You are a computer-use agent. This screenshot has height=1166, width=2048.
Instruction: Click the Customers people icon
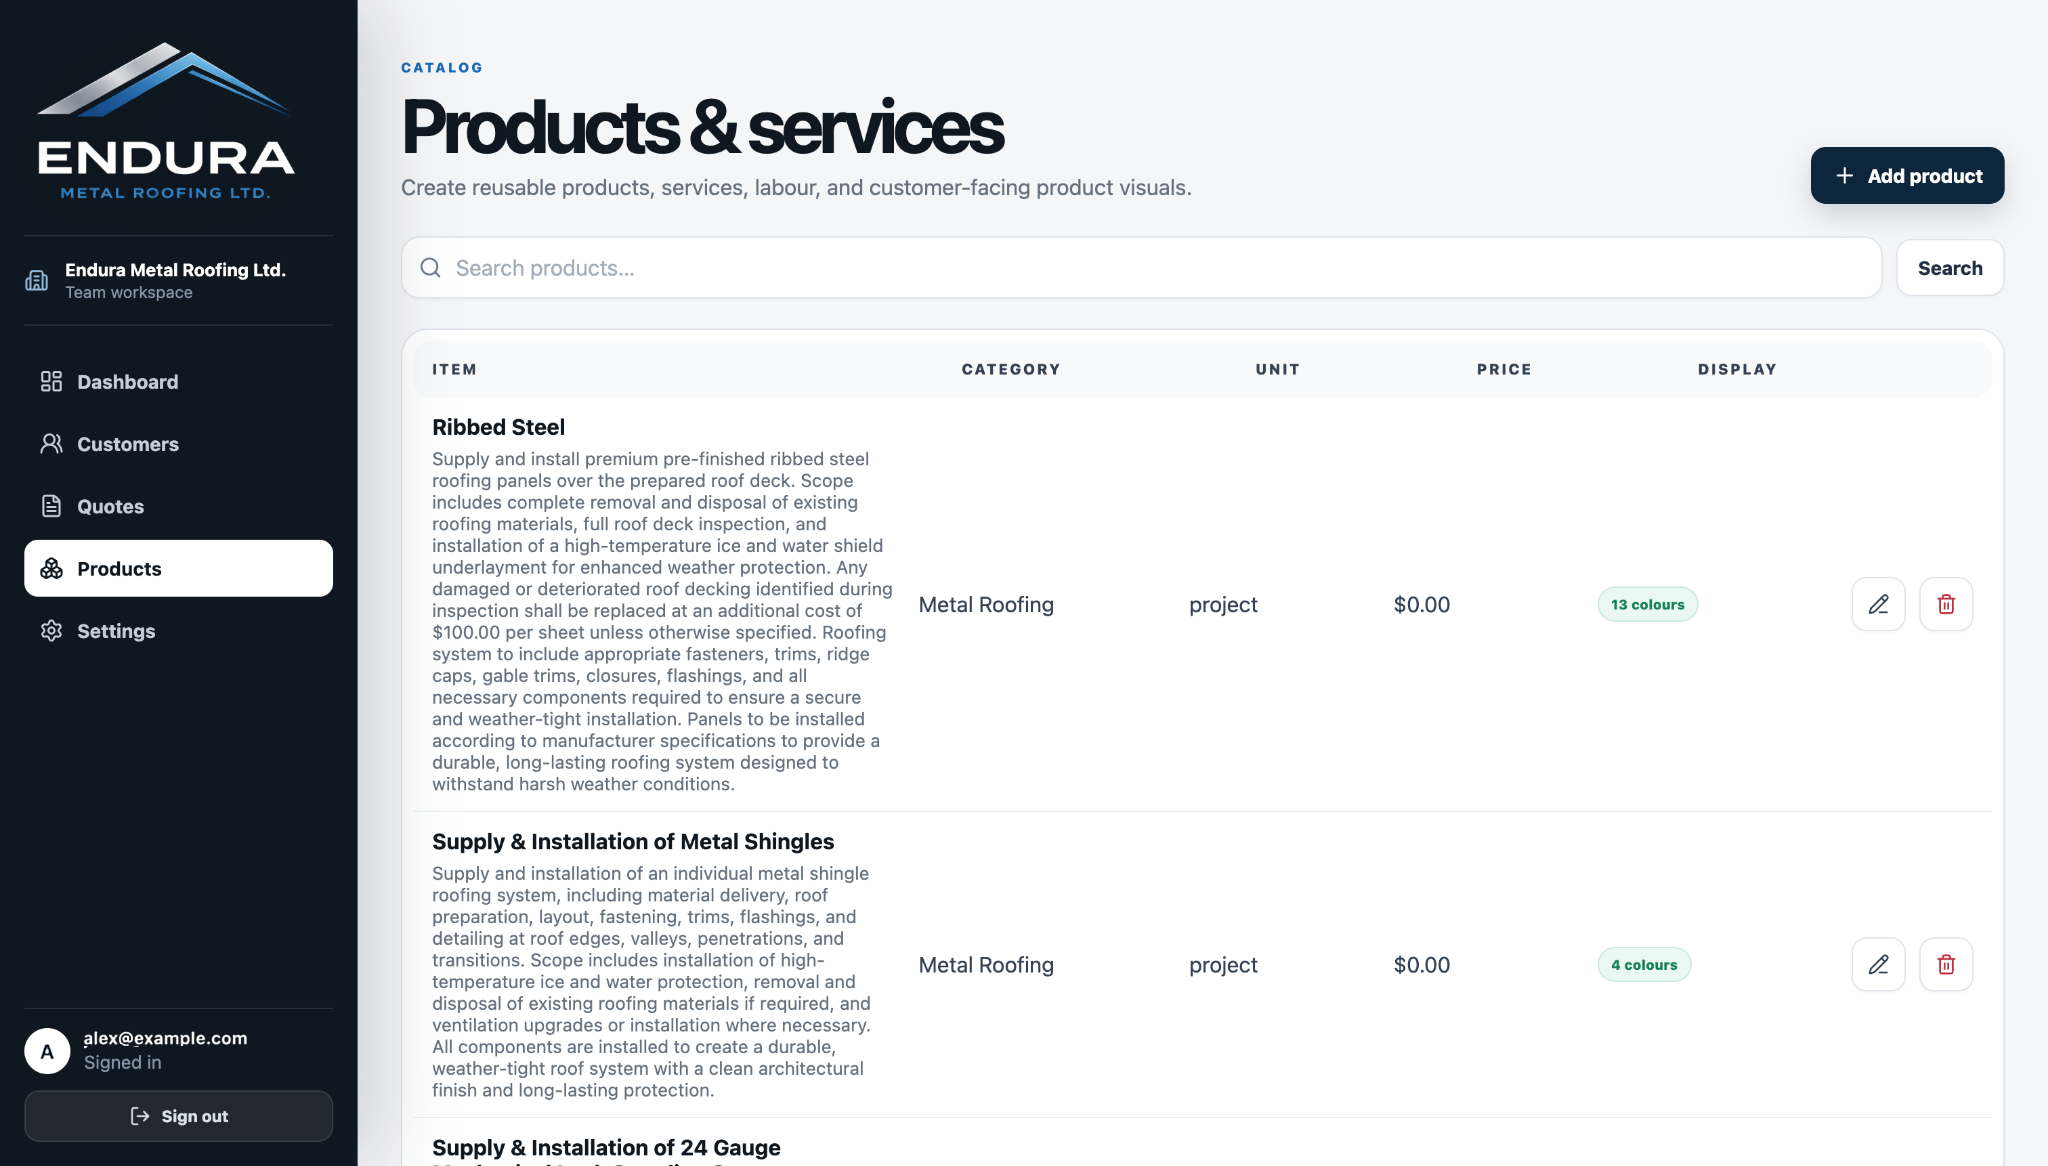[51, 444]
